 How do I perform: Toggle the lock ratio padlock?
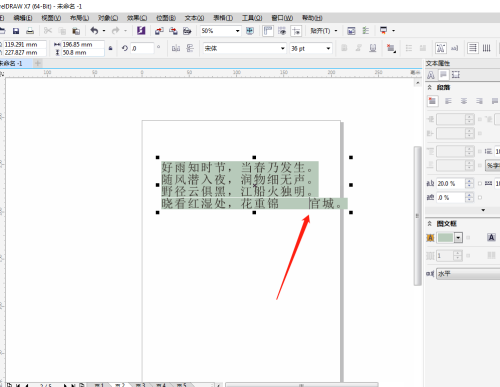pos(111,48)
